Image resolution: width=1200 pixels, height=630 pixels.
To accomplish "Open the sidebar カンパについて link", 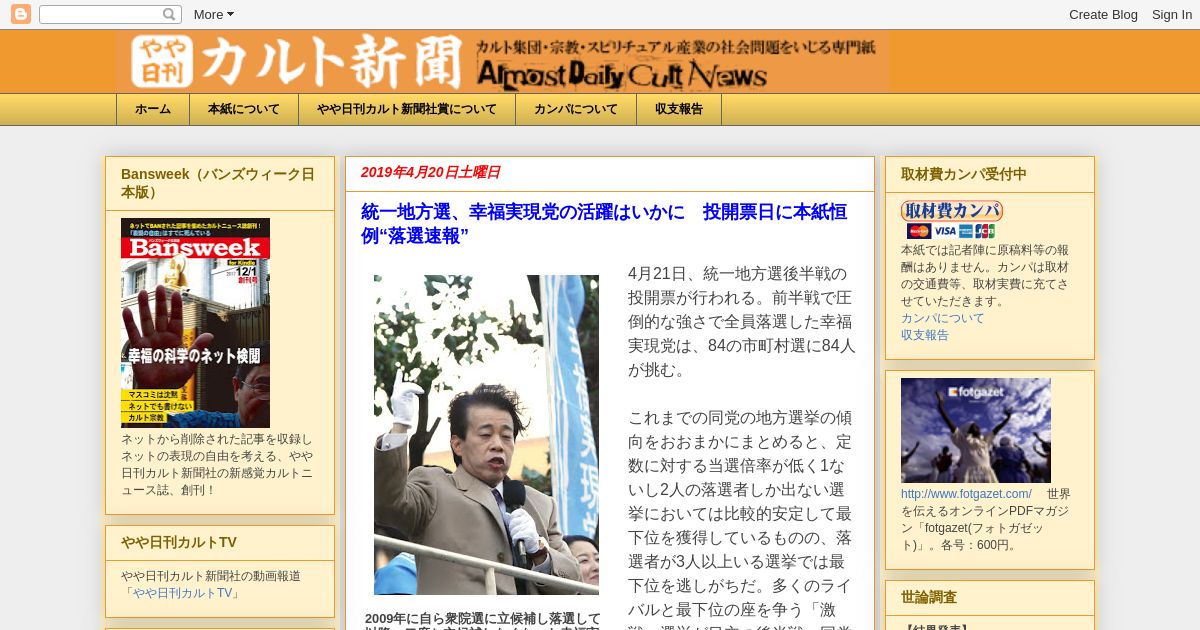I will (x=942, y=318).
